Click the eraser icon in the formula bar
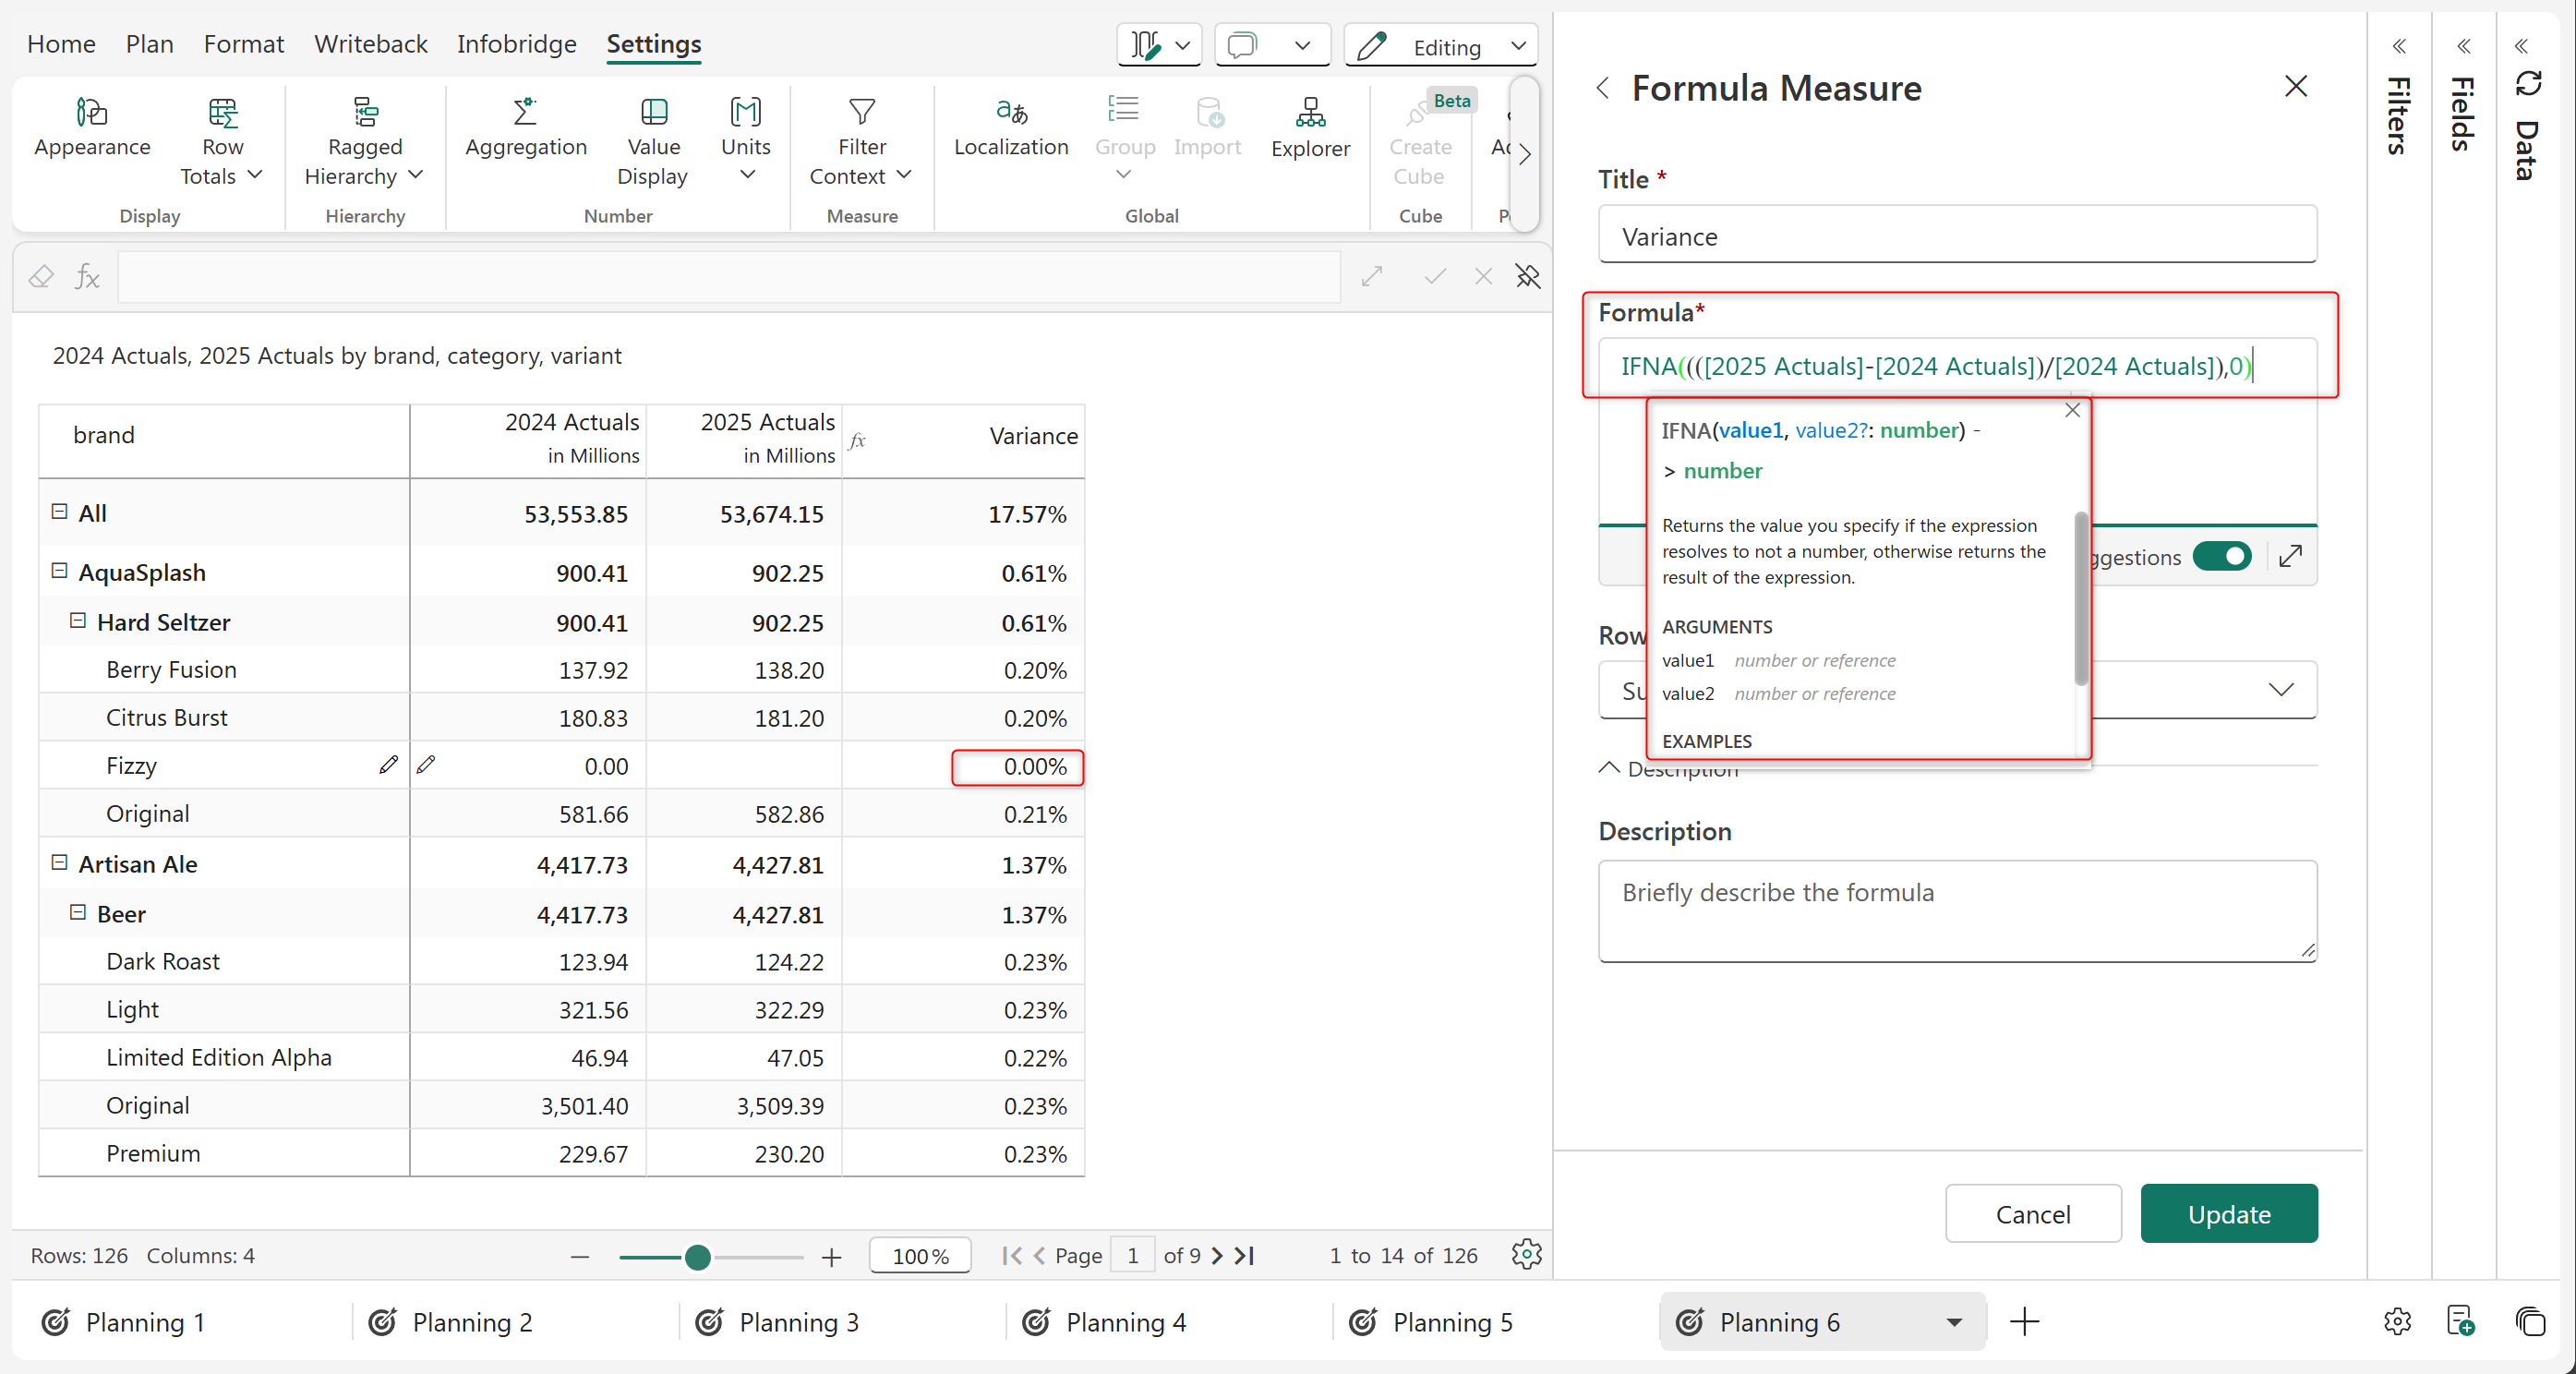The image size is (2576, 1374). 41,277
